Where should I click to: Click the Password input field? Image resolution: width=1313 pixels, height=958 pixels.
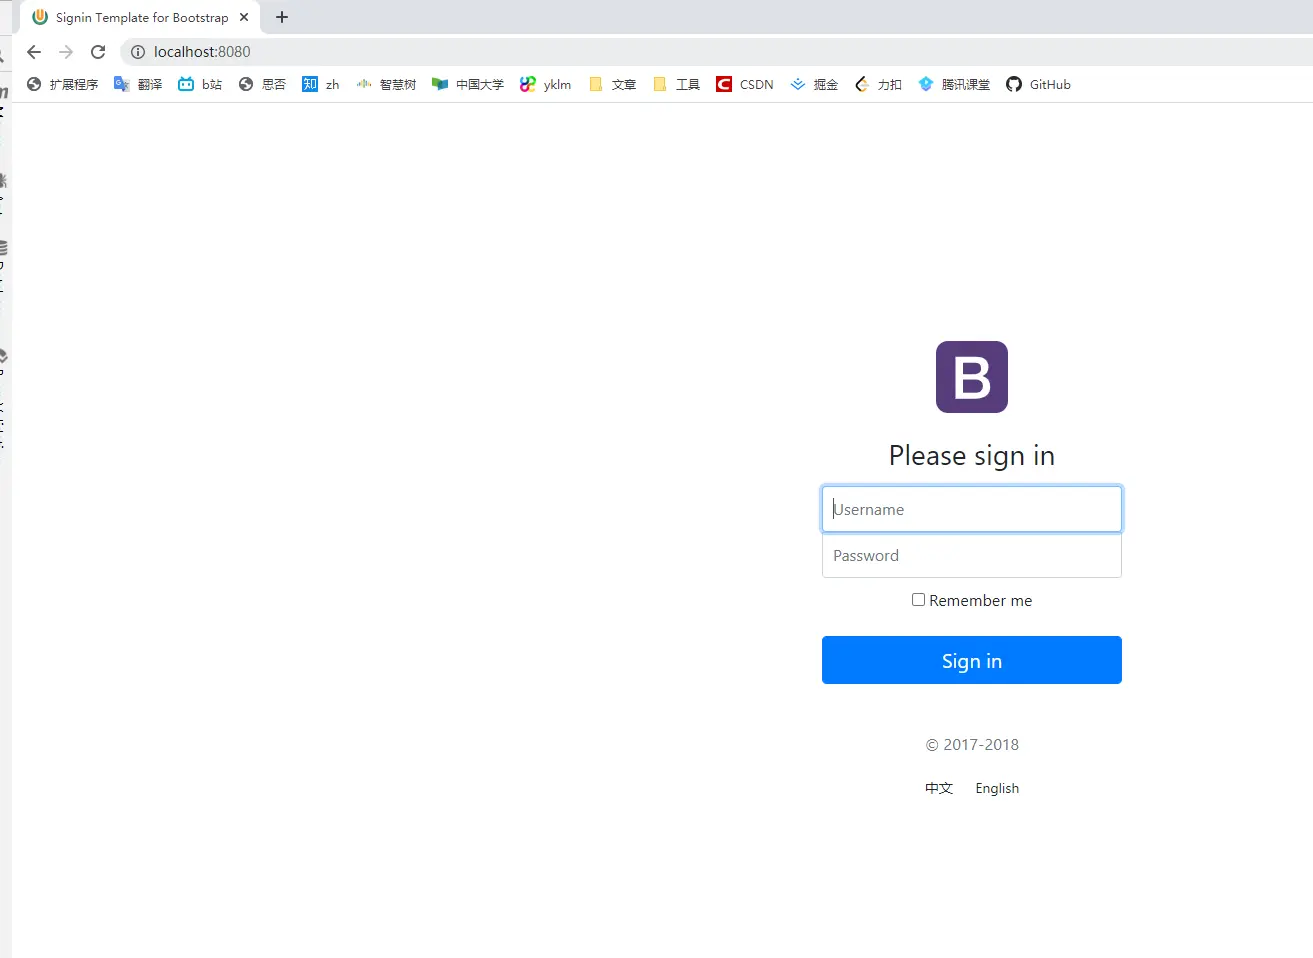click(x=972, y=555)
